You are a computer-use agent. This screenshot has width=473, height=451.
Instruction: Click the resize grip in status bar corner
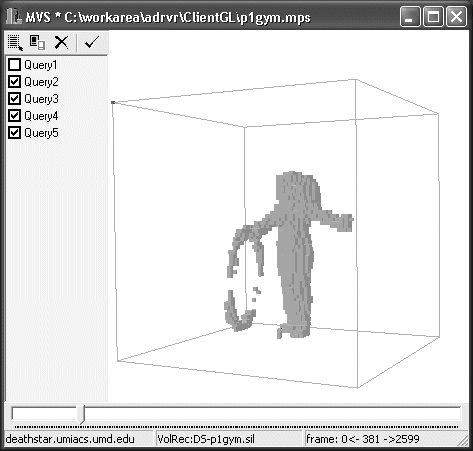(462, 440)
